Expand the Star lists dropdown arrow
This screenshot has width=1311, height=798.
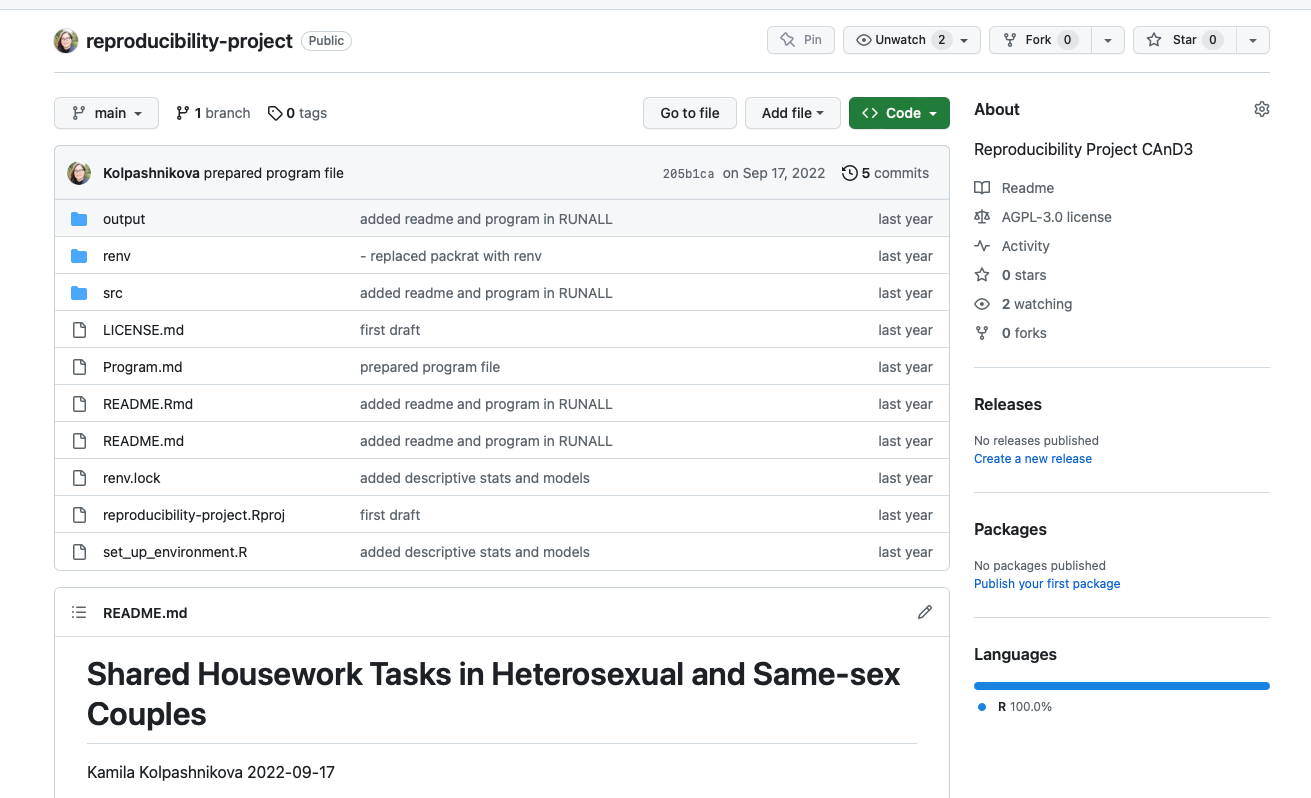pyautogui.click(x=1253, y=40)
